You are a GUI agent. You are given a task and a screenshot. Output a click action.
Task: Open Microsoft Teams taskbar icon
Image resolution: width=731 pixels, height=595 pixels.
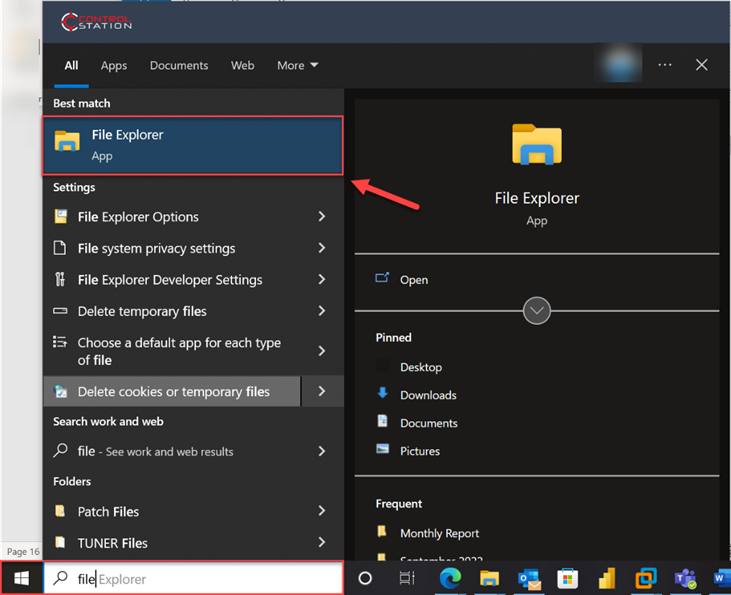point(685,578)
